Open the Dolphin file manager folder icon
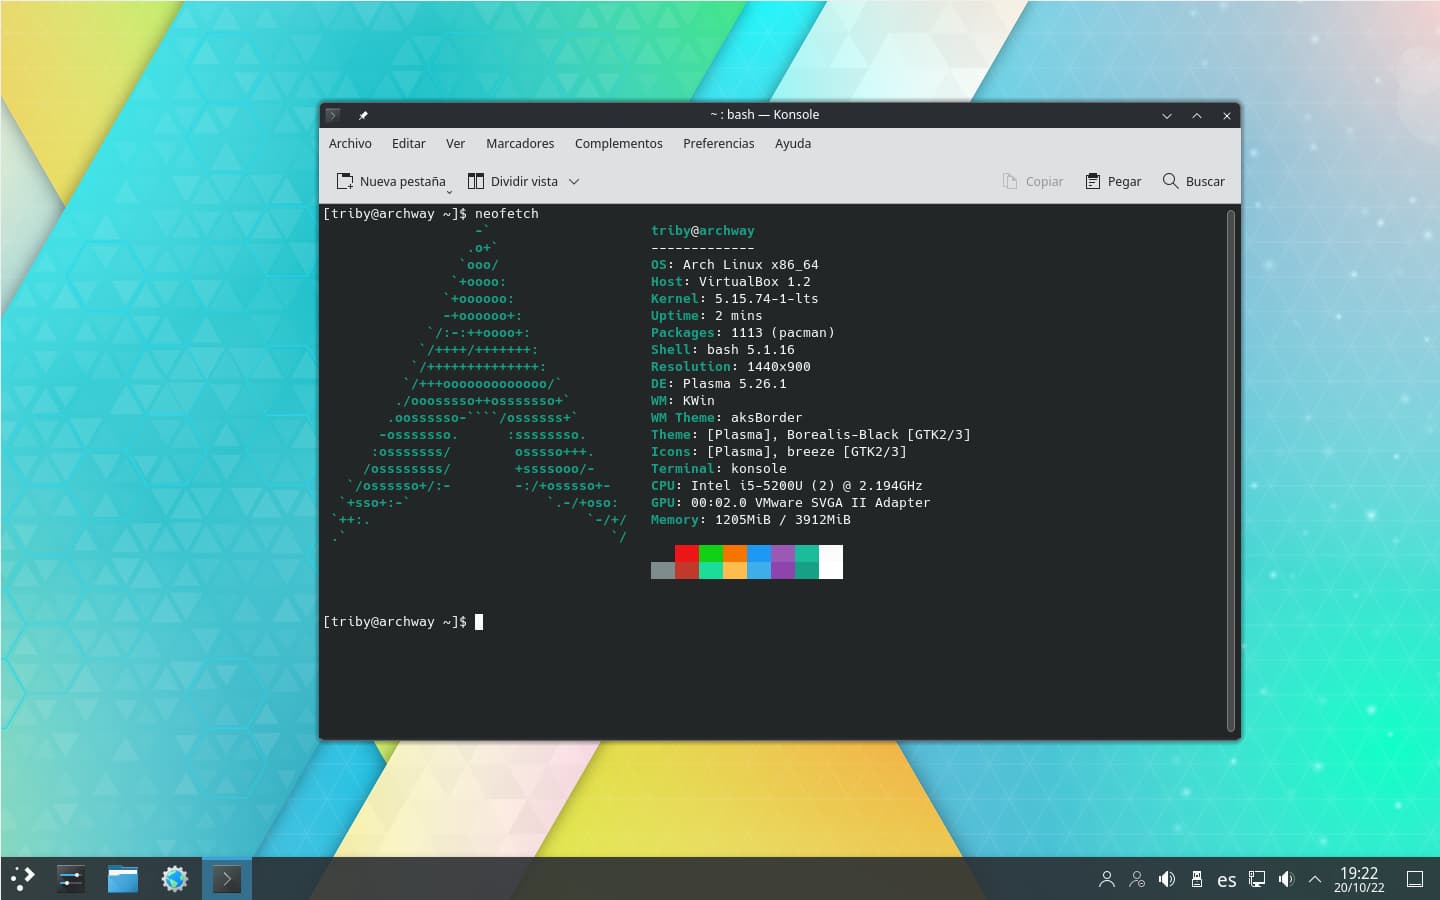 [x=122, y=879]
